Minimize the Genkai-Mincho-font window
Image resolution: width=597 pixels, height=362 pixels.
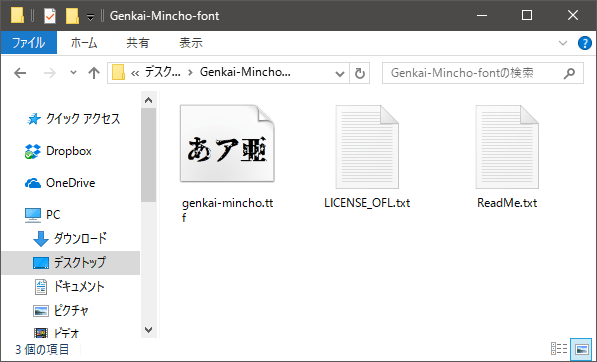(x=482, y=16)
